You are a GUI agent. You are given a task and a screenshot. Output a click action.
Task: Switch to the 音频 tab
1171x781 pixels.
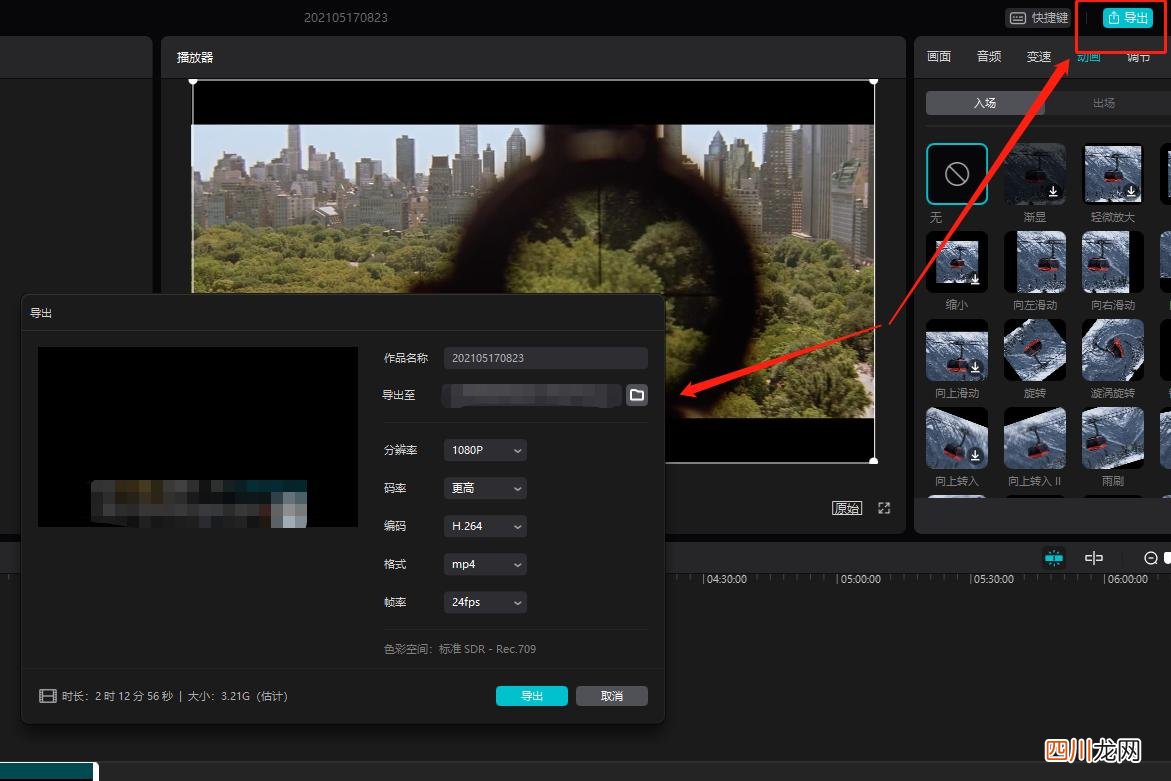pyautogui.click(x=989, y=57)
